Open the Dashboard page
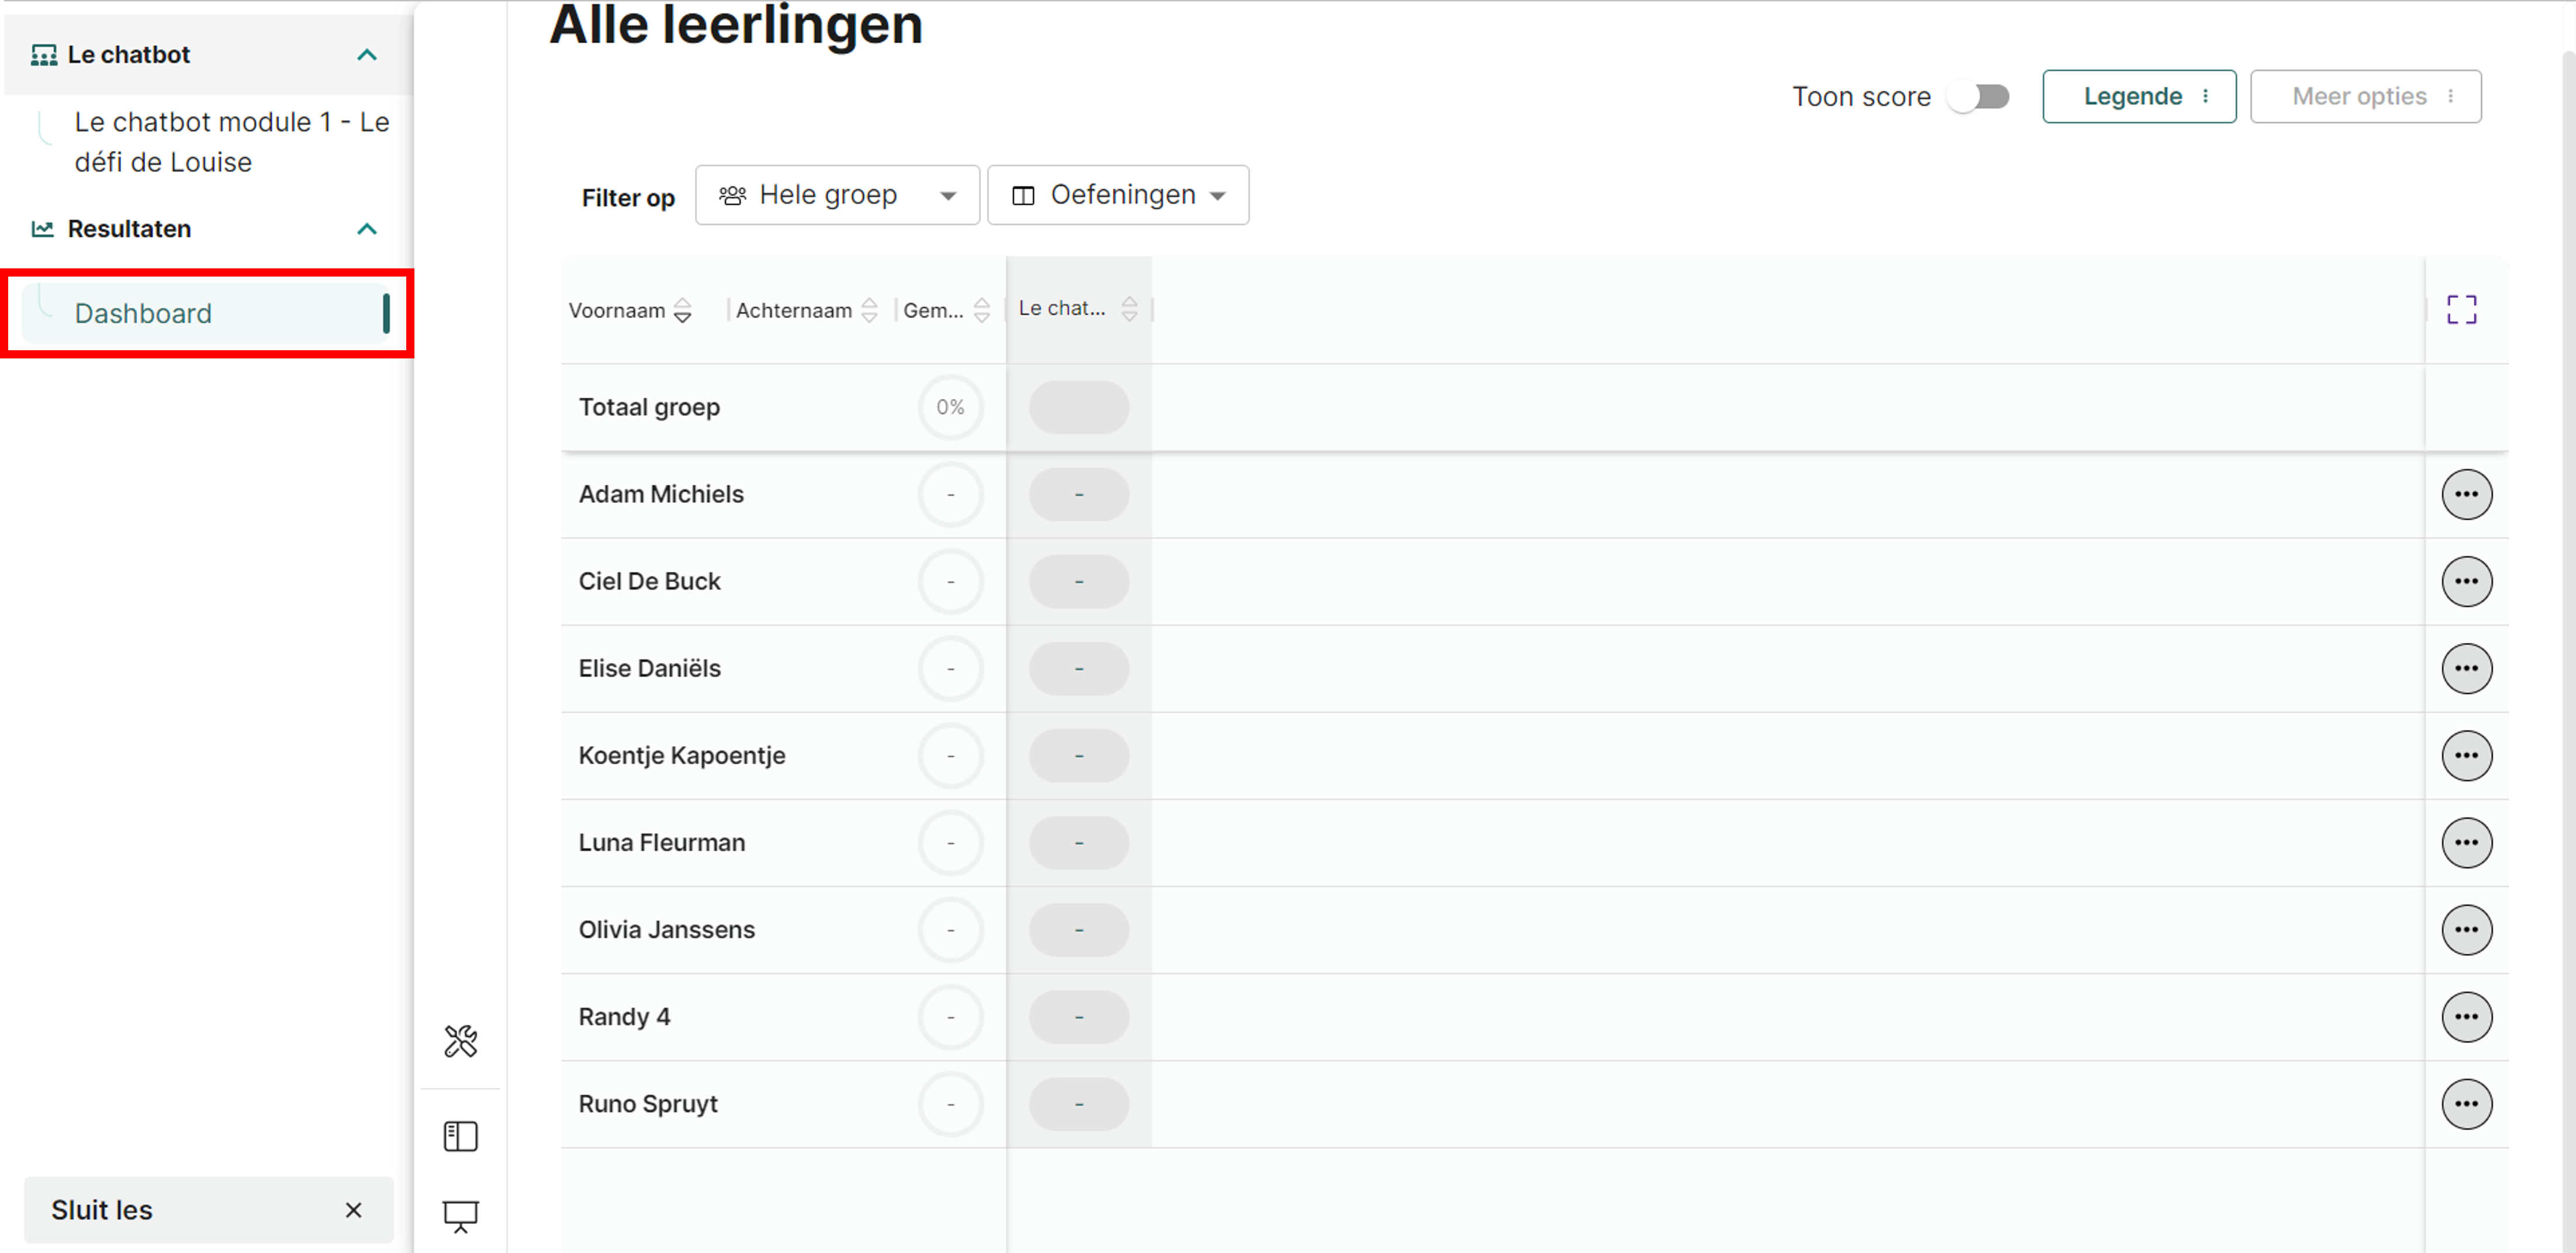The height and width of the screenshot is (1253, 2576). (x=143, y=313)
